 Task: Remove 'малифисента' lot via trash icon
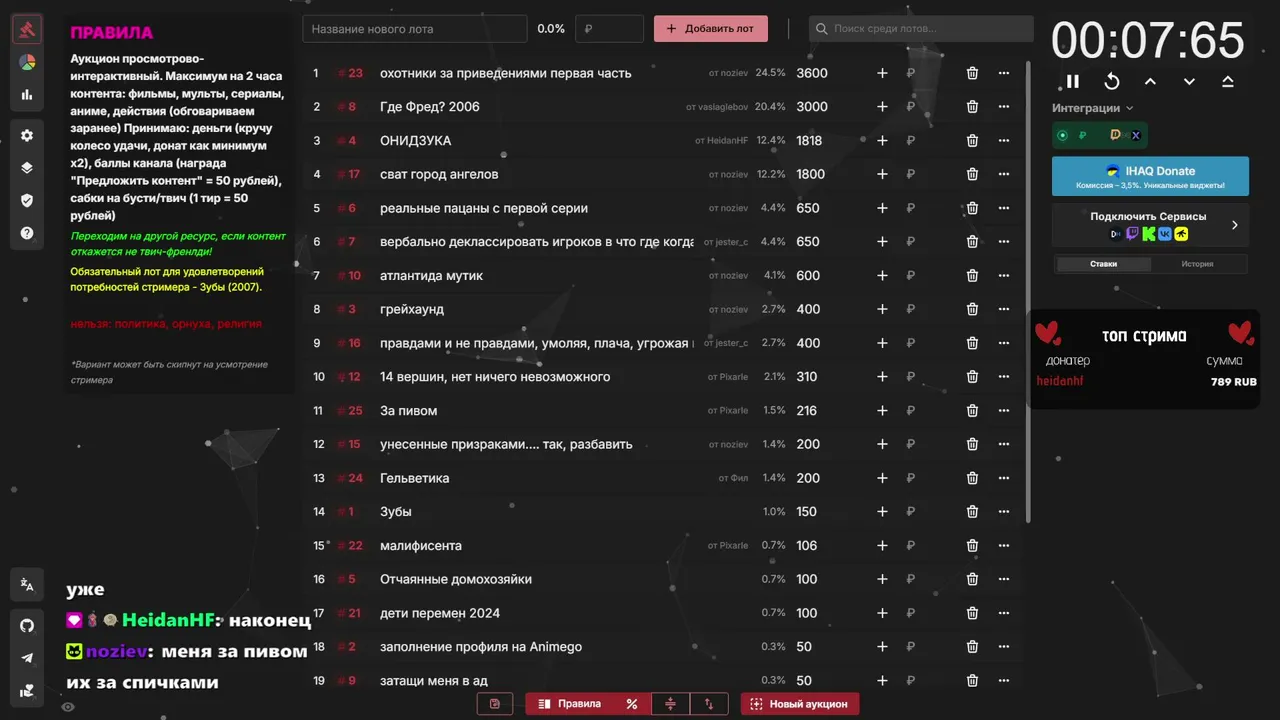pyautogui.click(x=972, y=546)
